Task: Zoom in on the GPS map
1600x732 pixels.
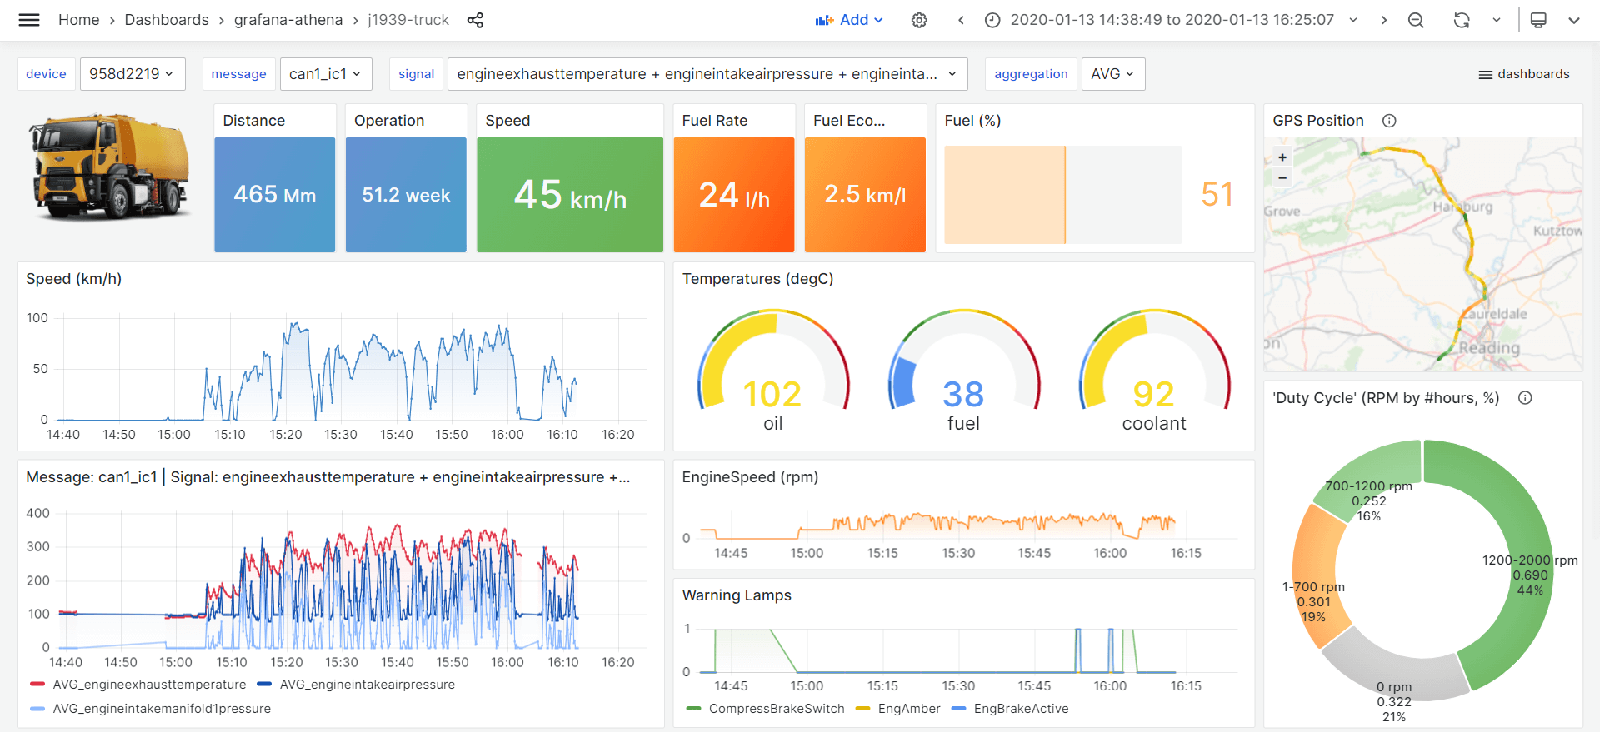Action: pos(1283,157)
